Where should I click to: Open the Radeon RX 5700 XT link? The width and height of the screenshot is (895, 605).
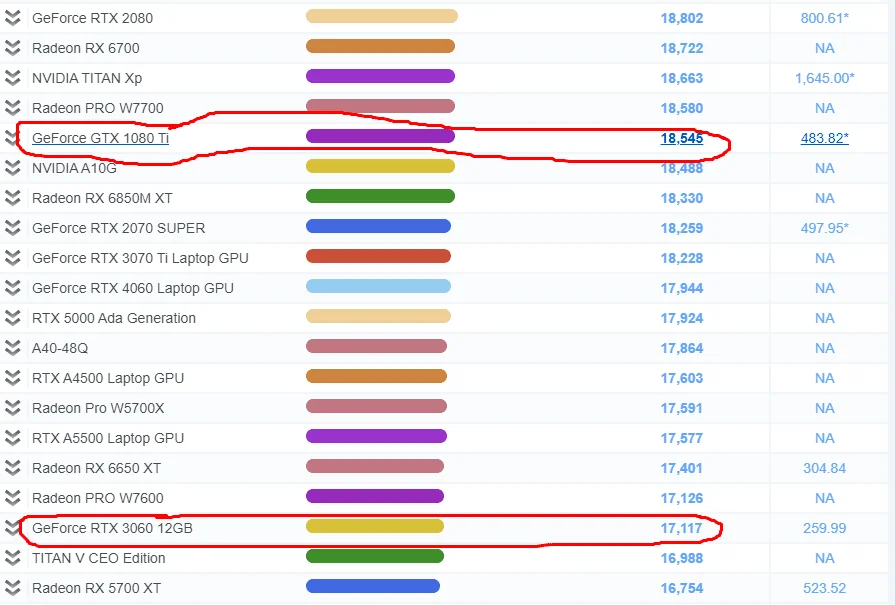point(96,588)
